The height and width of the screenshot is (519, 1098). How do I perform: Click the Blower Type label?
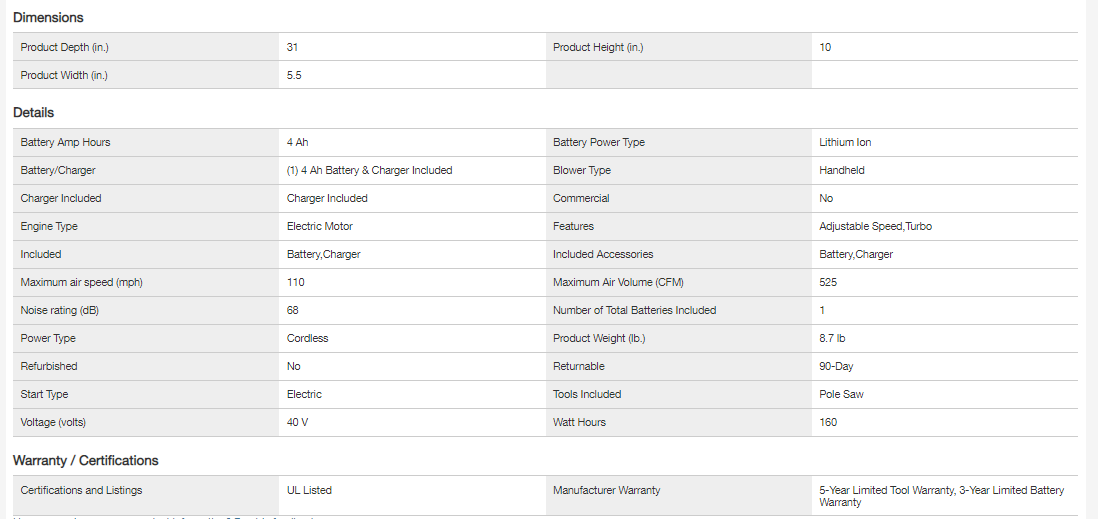(x=582, y=170)
